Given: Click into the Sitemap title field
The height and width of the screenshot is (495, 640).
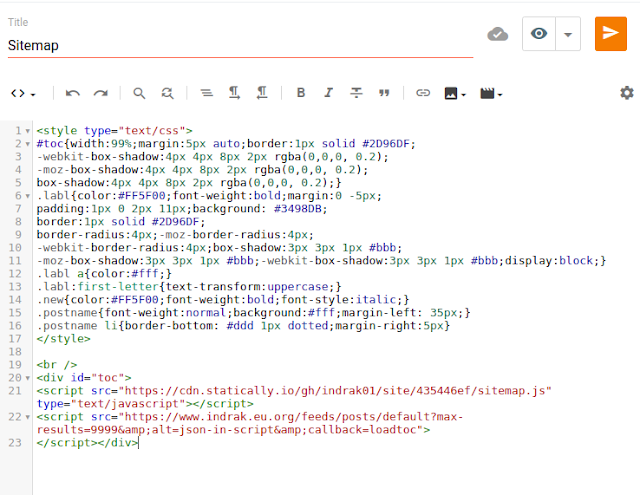Looking at the screenshot, I should pyautogui.click(x=240, y=45).
